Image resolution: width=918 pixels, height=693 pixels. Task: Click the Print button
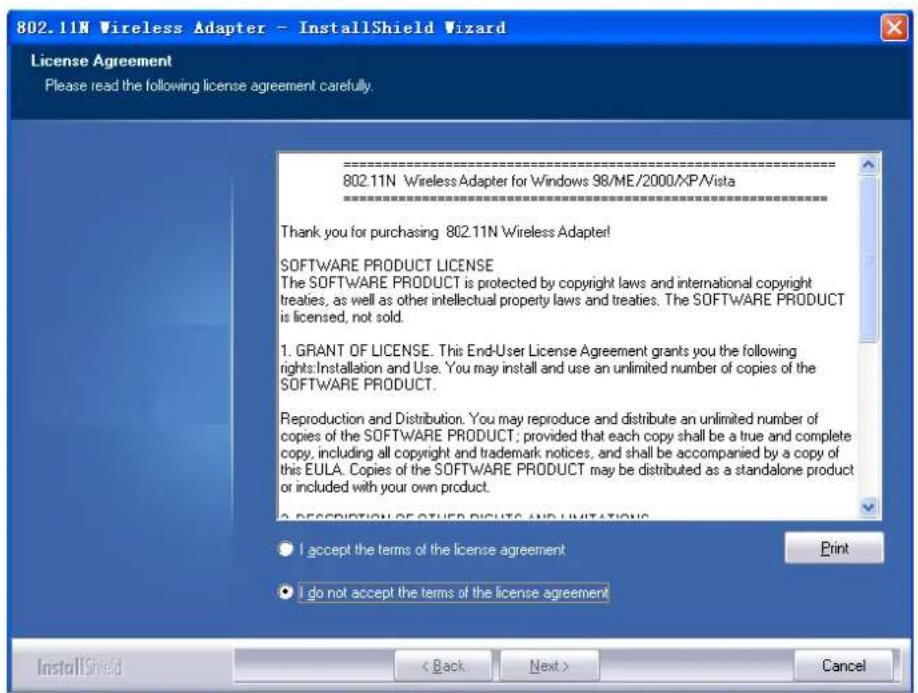point(834,548)
